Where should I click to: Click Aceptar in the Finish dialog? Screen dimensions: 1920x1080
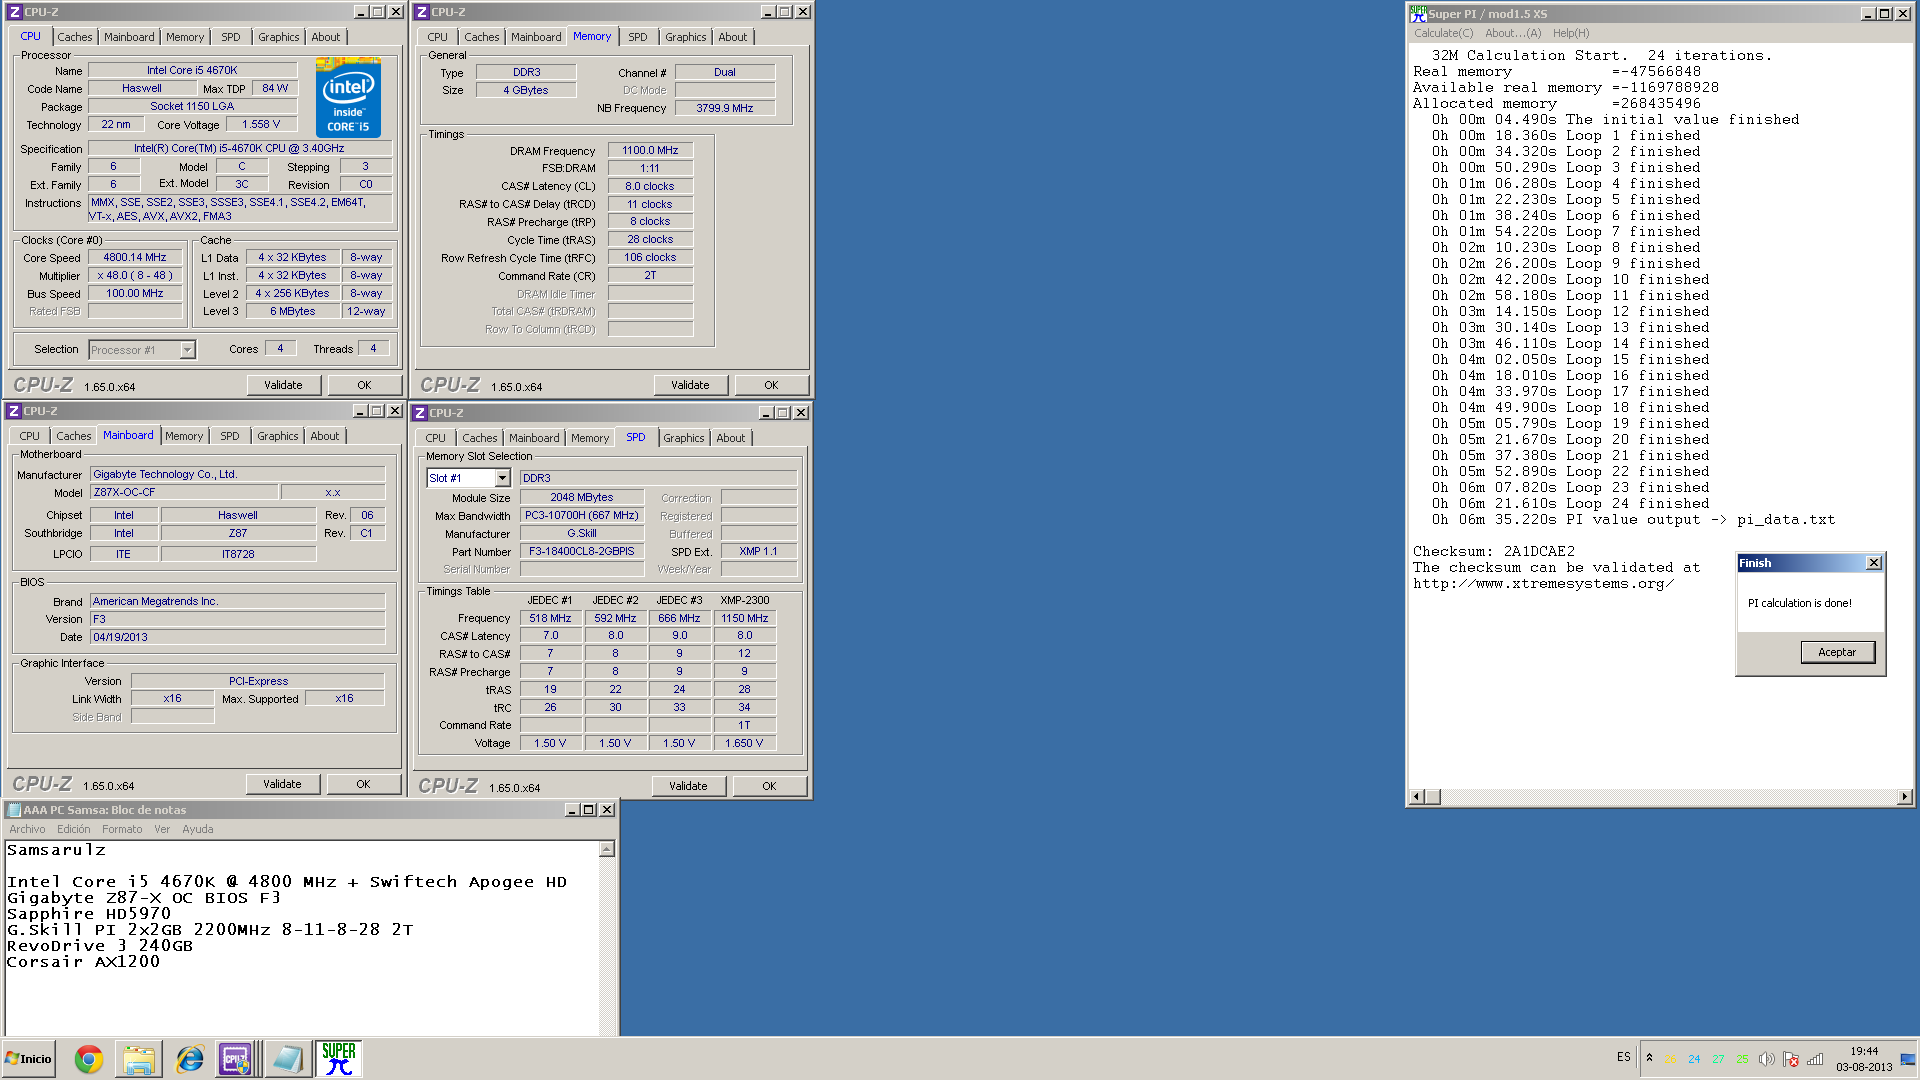point(1837,652)
